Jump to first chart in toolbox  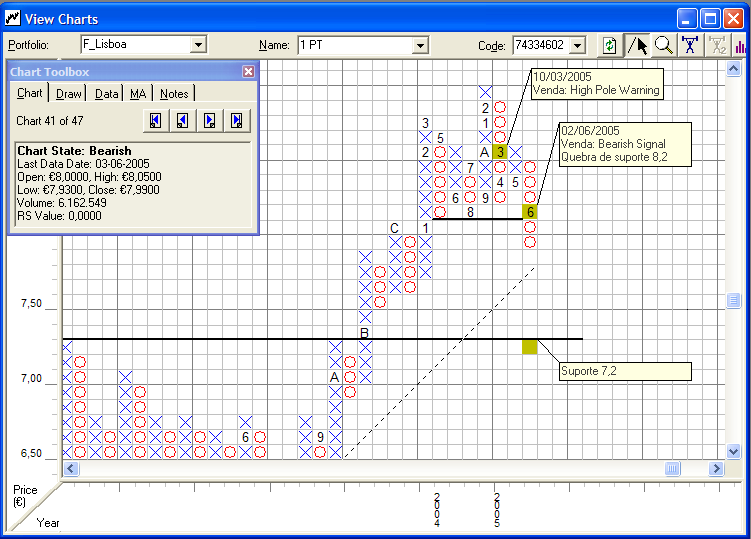[x=156, y=120]
